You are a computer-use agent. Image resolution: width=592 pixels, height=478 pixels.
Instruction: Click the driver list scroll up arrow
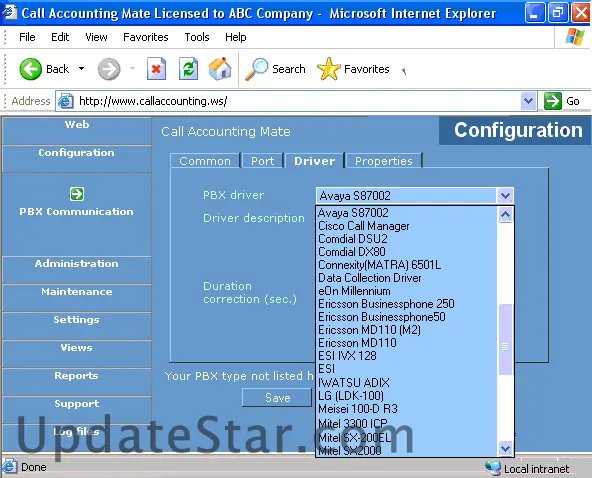coord(505,215)
